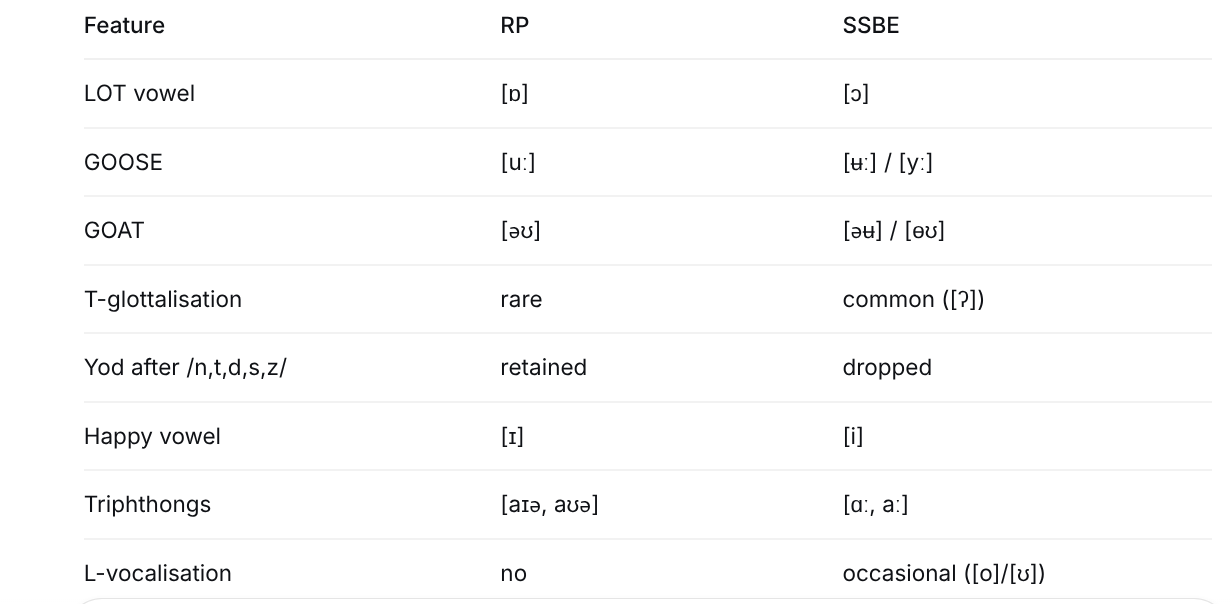Click the SSBE cell 'common ([ʔ])'

(913, 299)
